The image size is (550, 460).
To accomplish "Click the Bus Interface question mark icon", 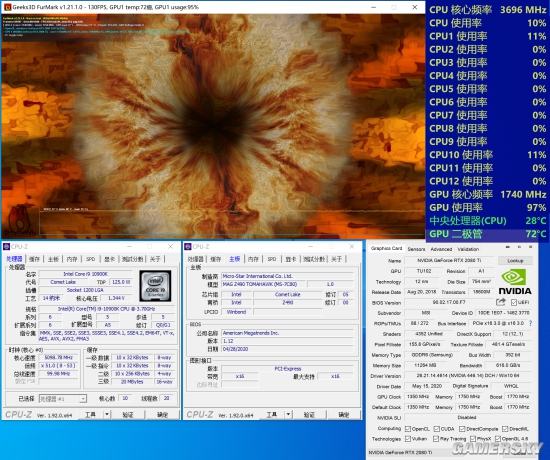I will pos(530,323).
